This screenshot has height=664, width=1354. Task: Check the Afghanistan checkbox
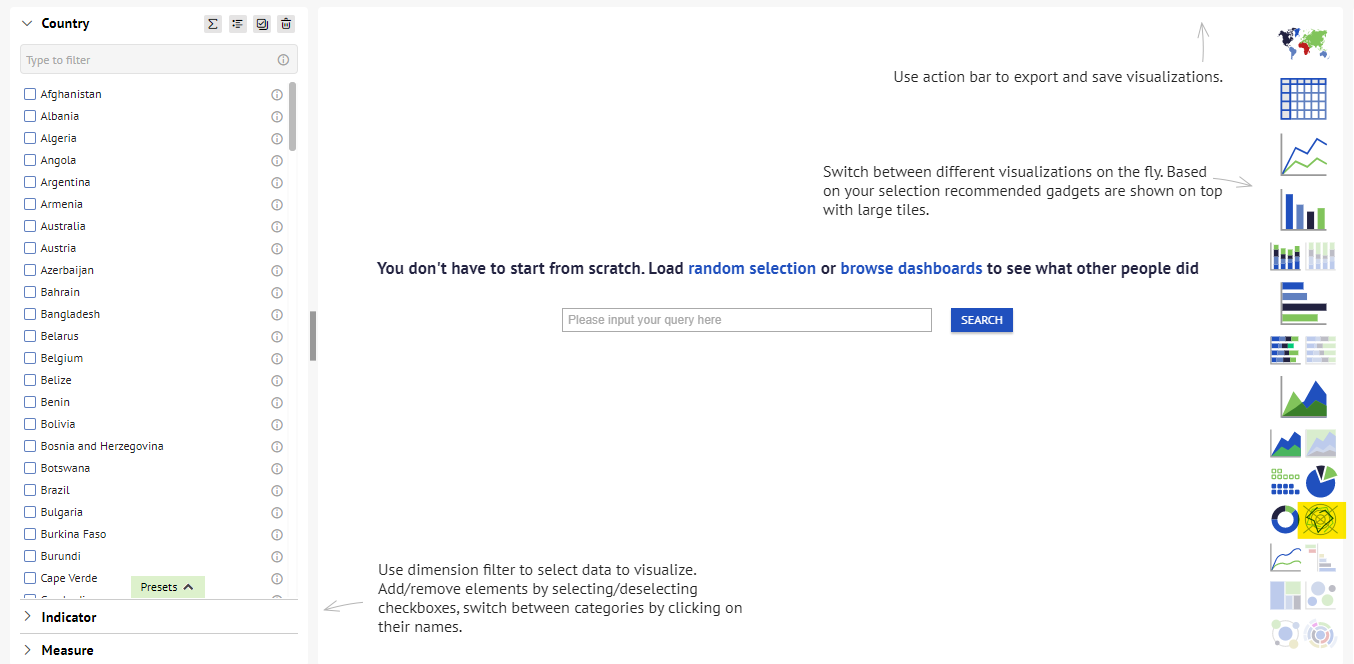tap(30, 94)
